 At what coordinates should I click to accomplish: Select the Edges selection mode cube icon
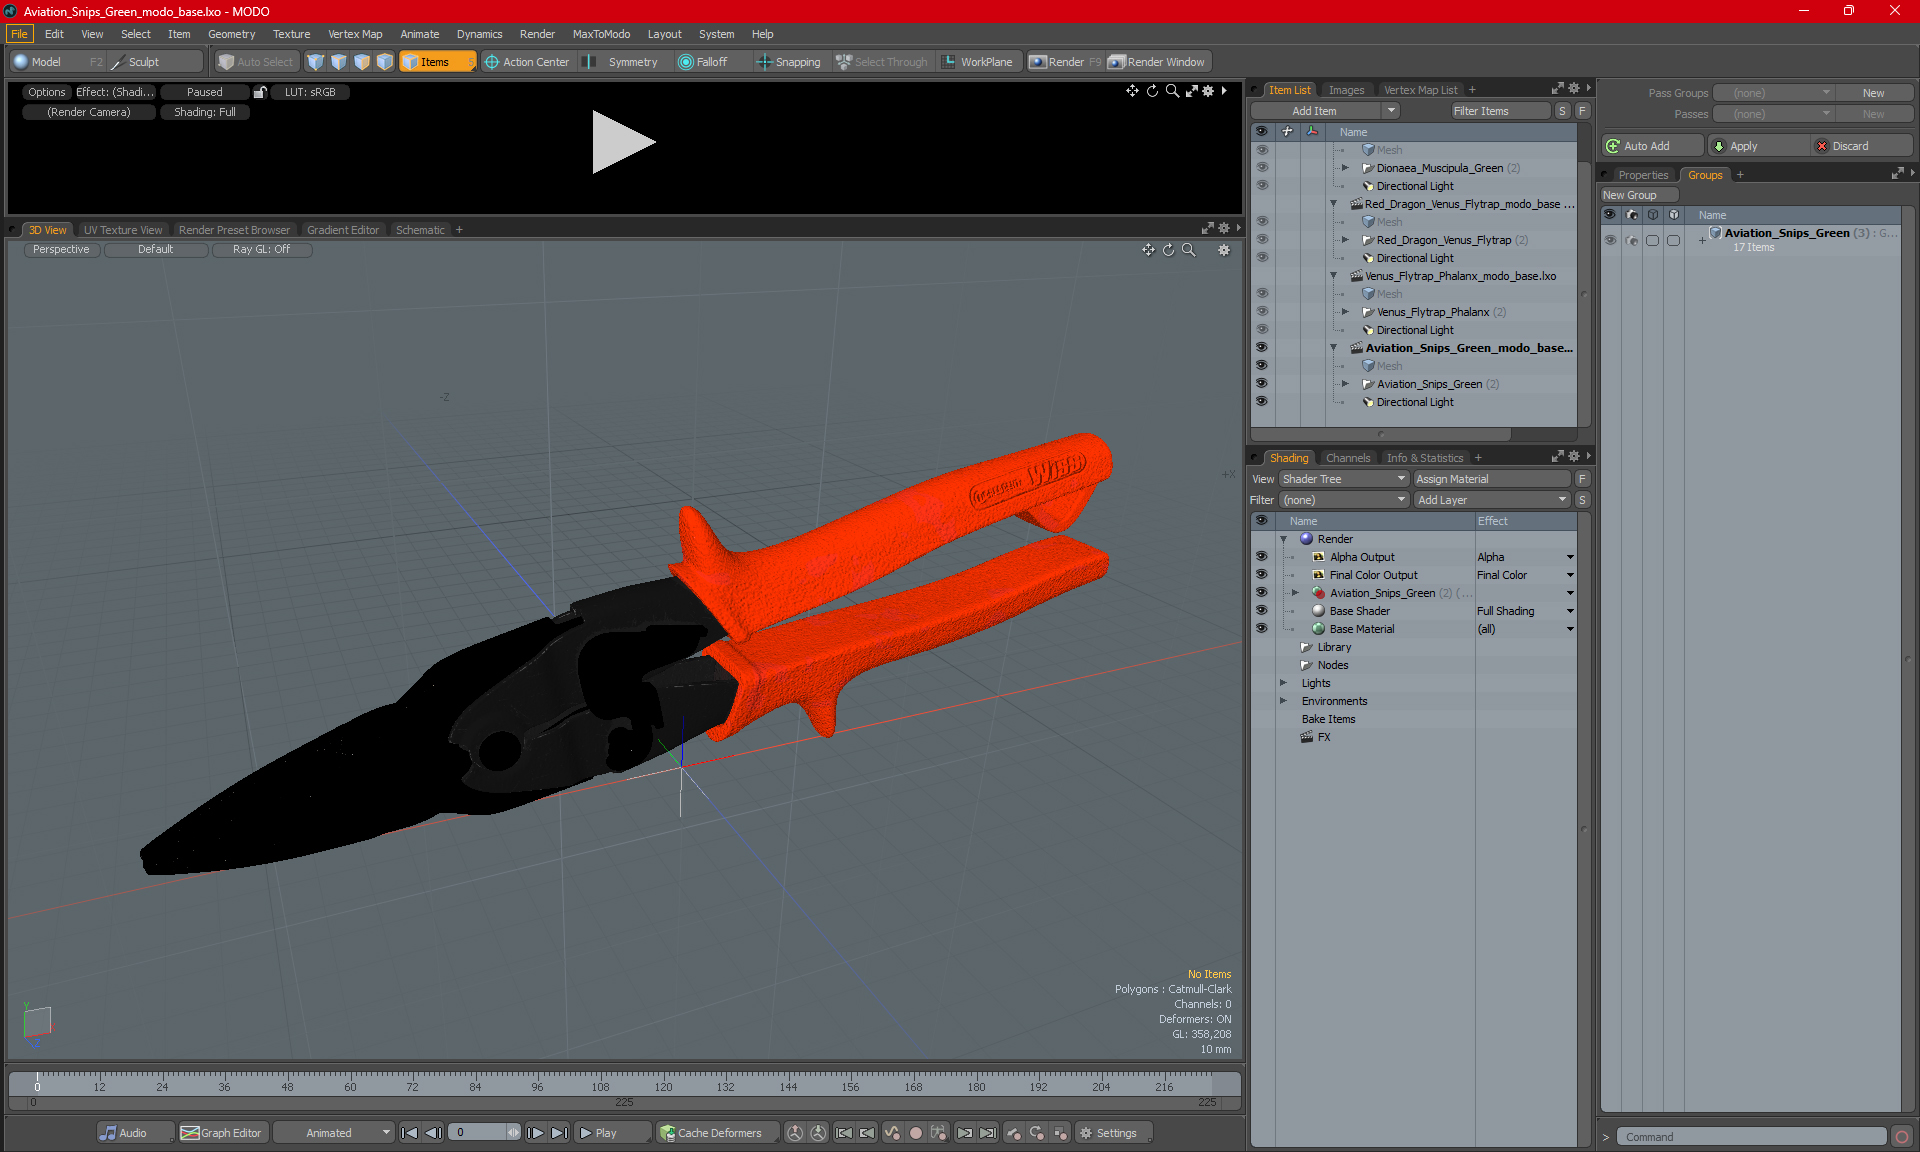339,62
